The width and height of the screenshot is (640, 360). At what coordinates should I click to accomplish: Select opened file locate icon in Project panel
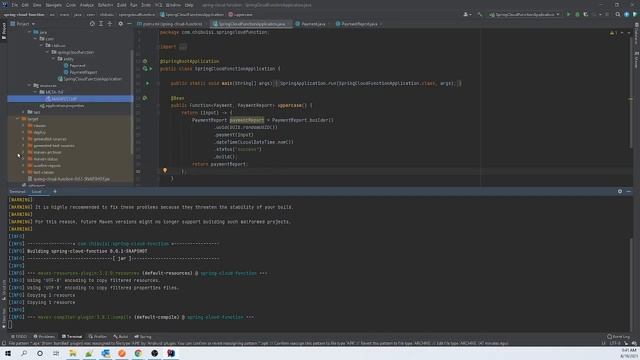coord(92,24)
